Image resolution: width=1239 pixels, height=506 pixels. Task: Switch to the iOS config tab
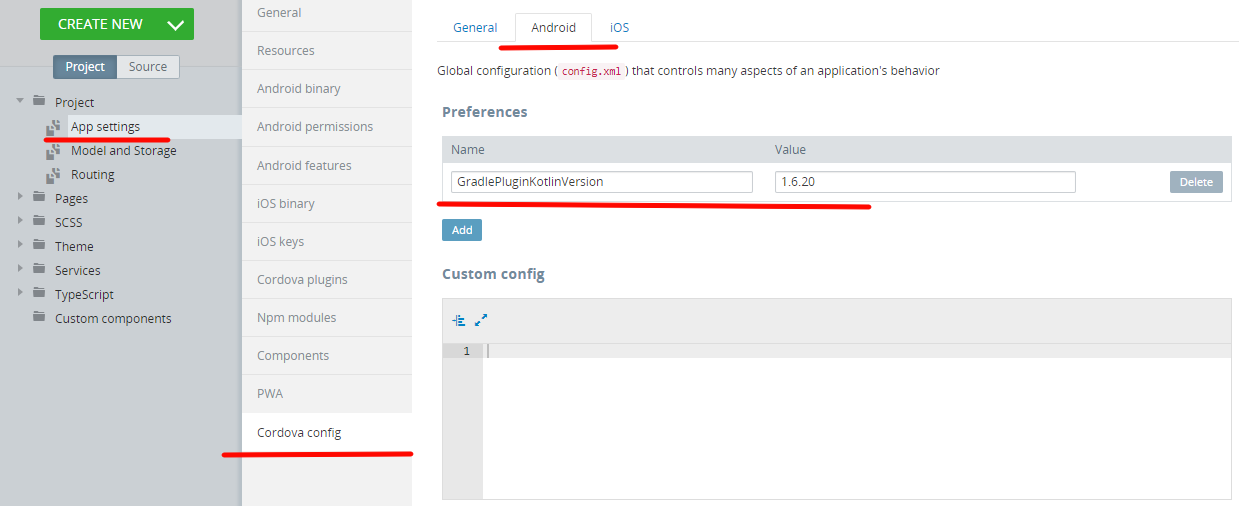click(x=620, y=27)
